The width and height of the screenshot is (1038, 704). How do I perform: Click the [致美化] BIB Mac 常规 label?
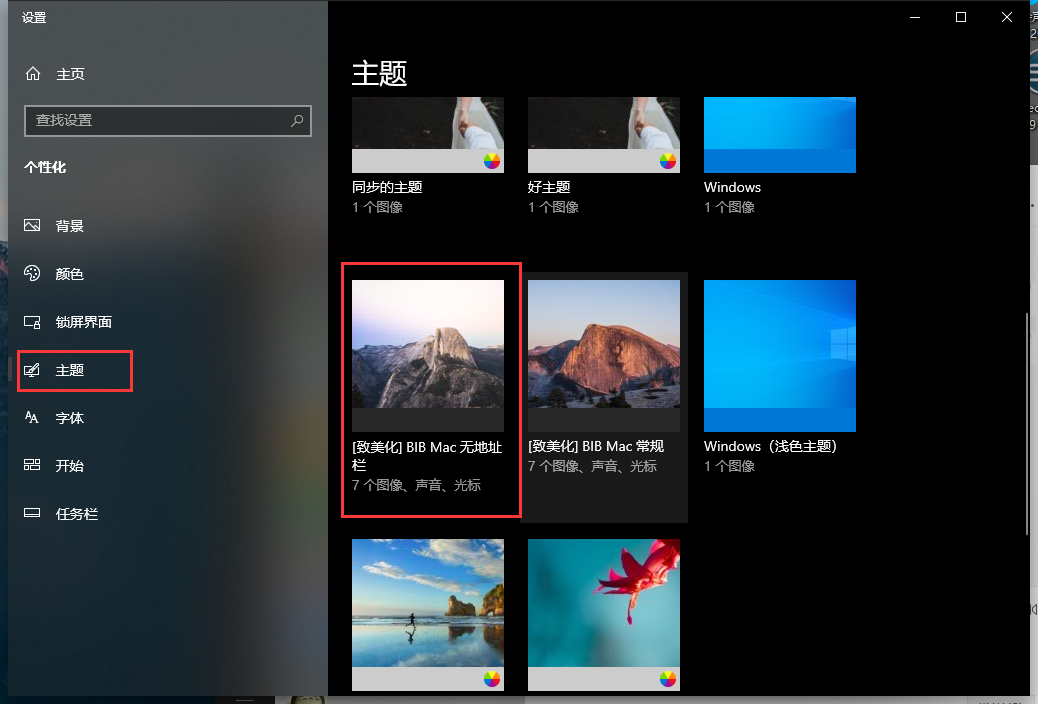(x=596, y=446)
